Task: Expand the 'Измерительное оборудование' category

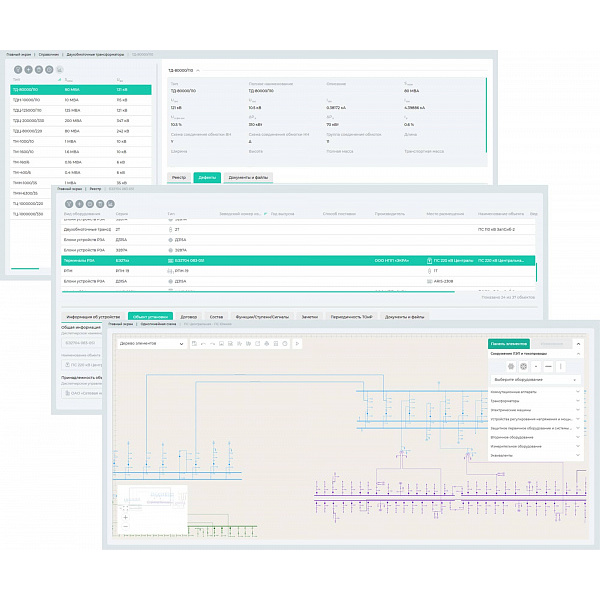Action: click(535, 446)
